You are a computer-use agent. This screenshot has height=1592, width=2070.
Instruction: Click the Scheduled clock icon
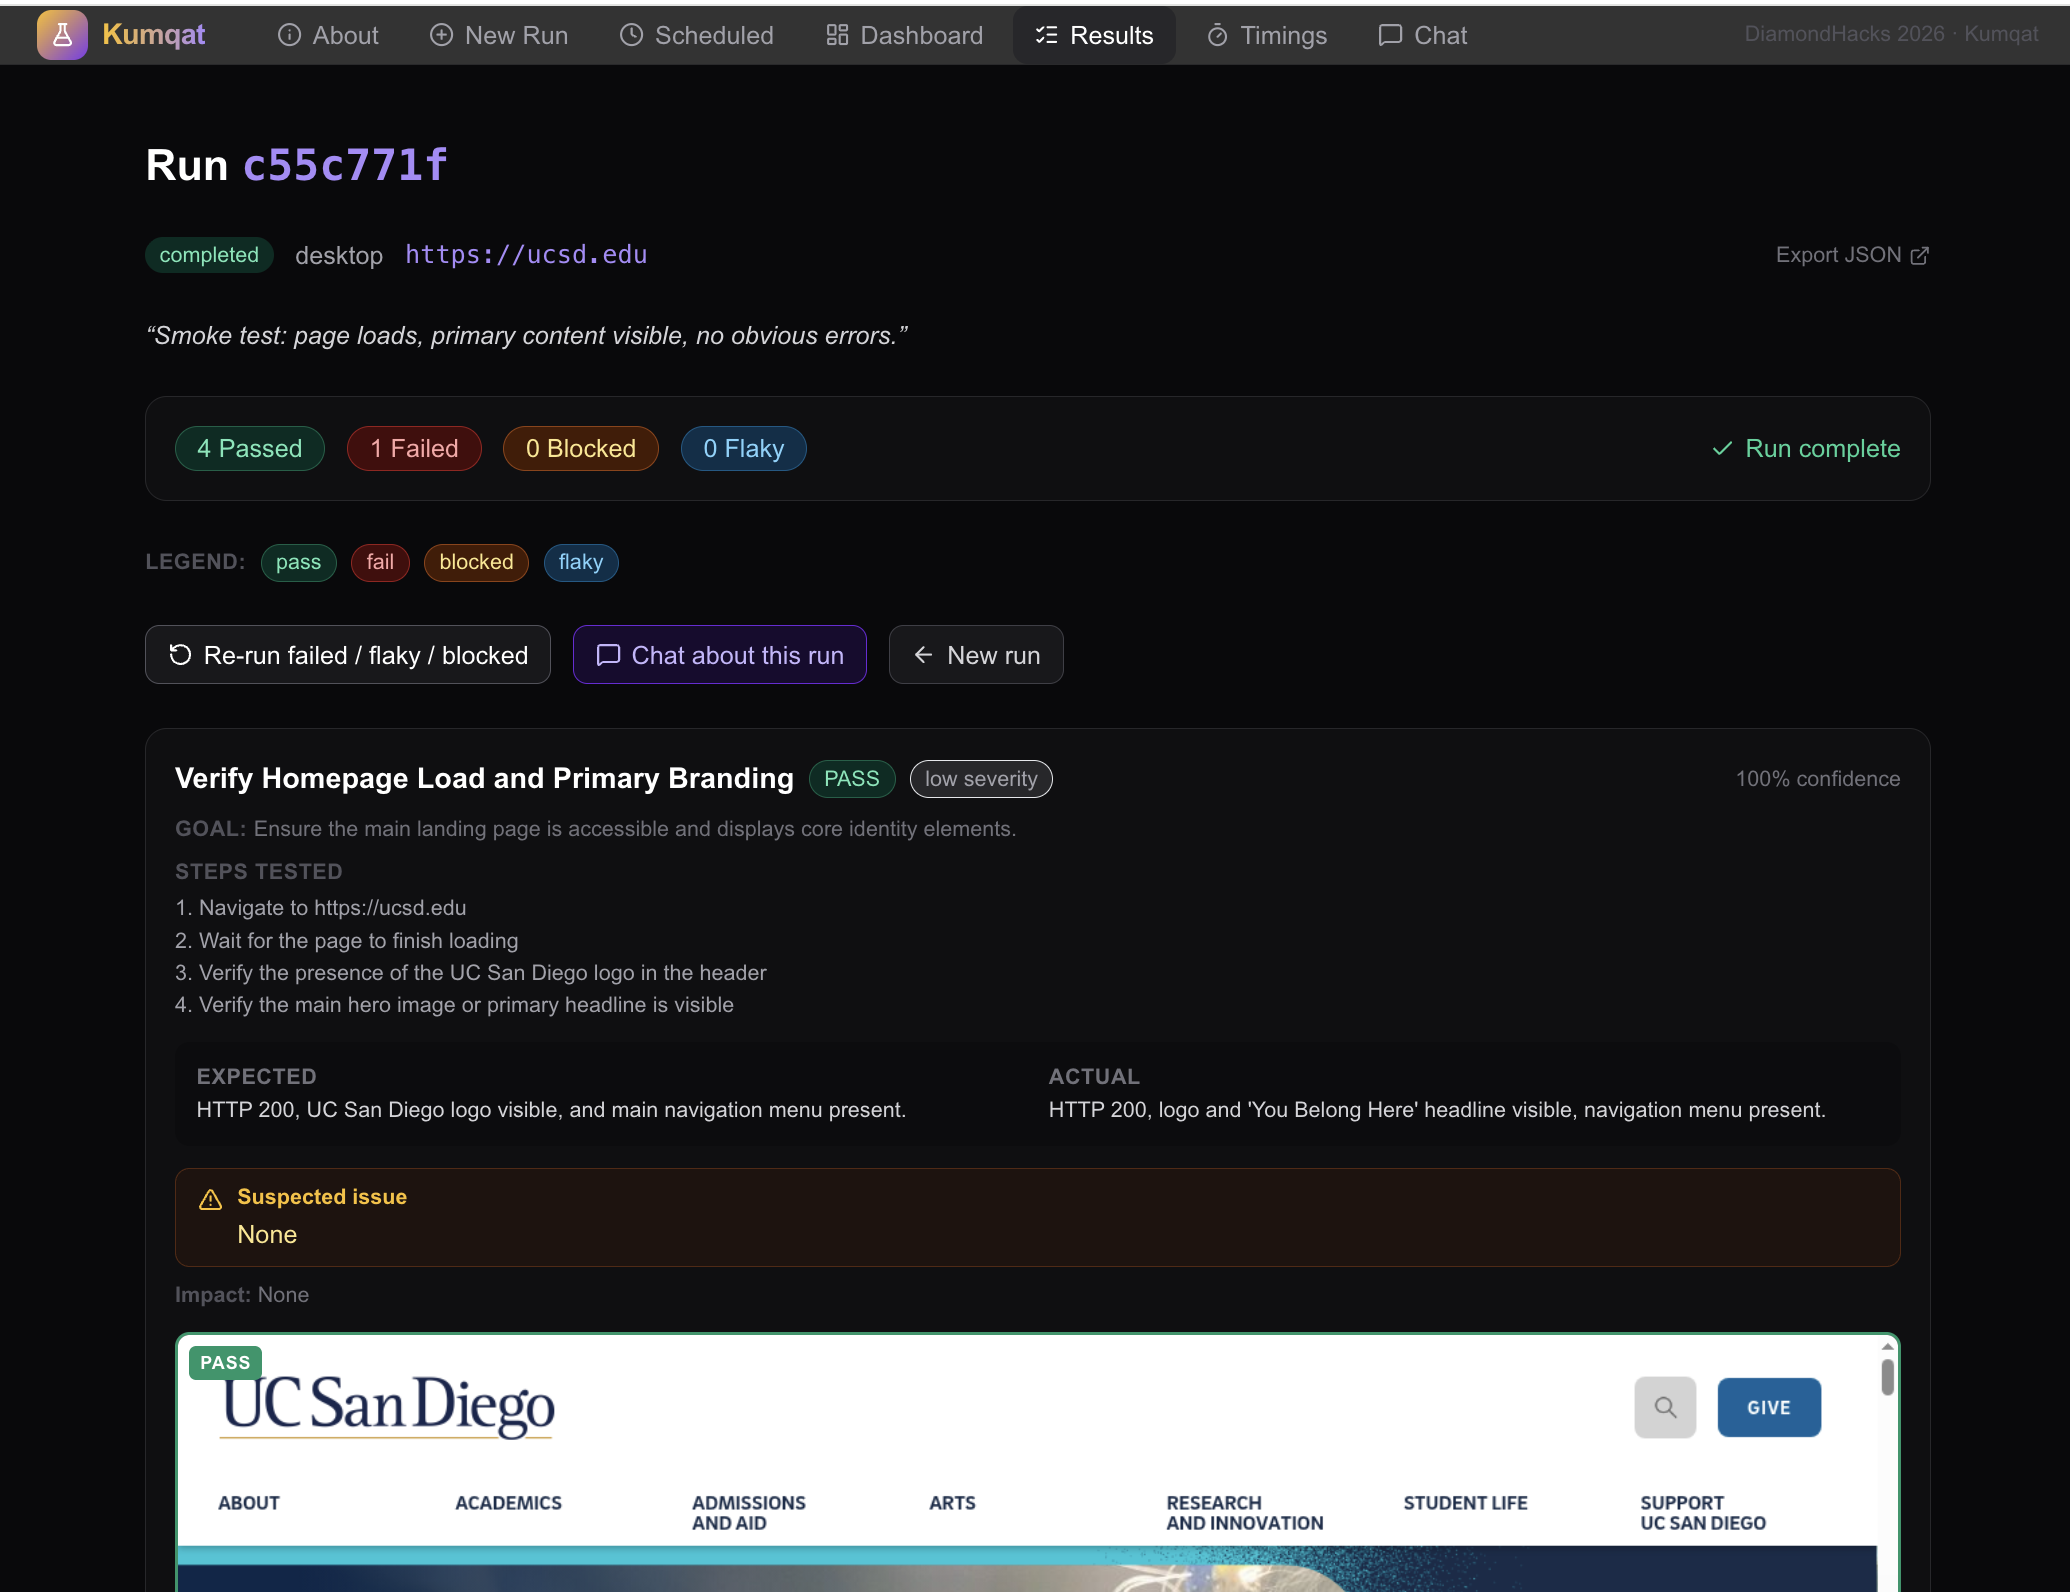[x=631, y=35]
